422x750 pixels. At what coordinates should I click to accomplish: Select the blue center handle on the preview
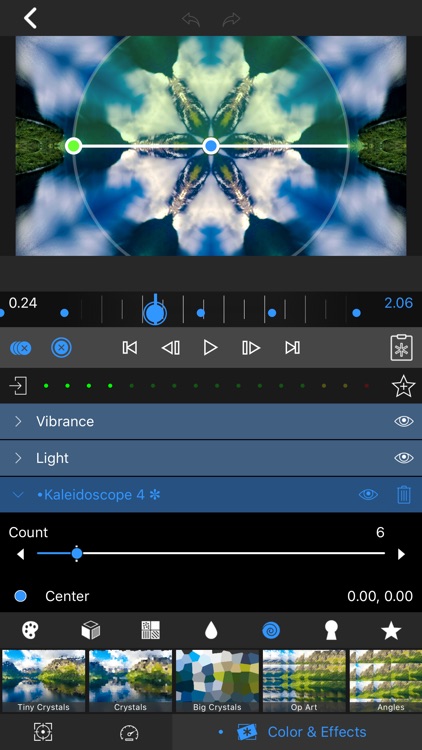[211, 146]
